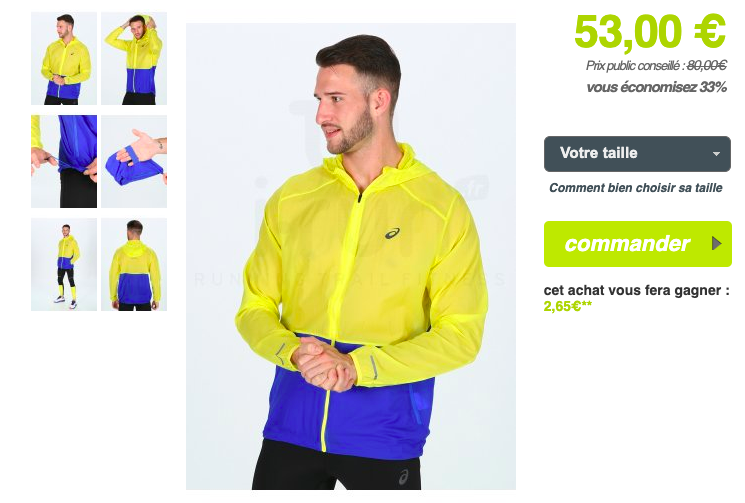
Task: Click vous économisez 33% text
Action: [657, 87]
